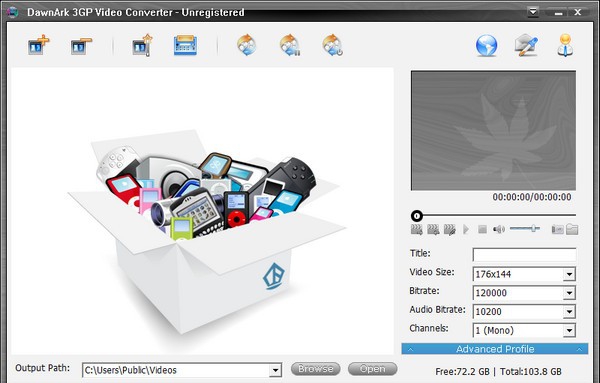Open the Output Path dropdown arrow
This screenshot has height=383, width=600.
pyautogui.click(x=275, y=370)
